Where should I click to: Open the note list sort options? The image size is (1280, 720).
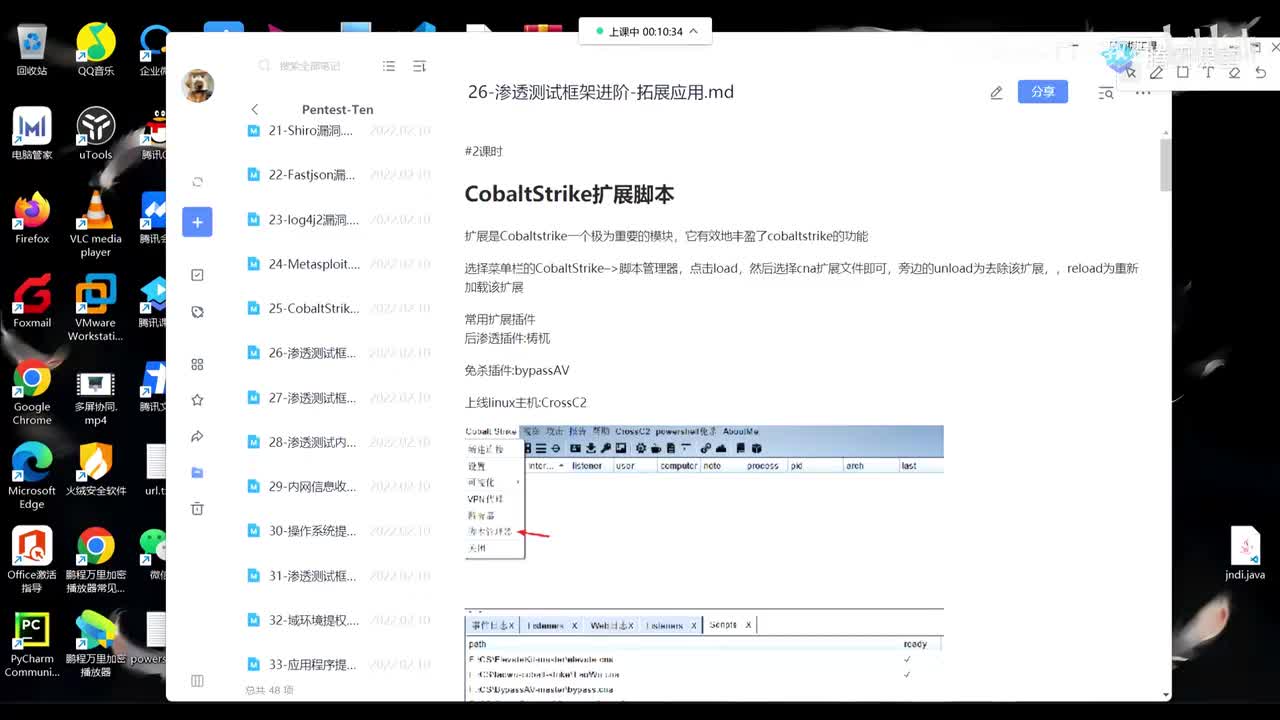[419, 66]
